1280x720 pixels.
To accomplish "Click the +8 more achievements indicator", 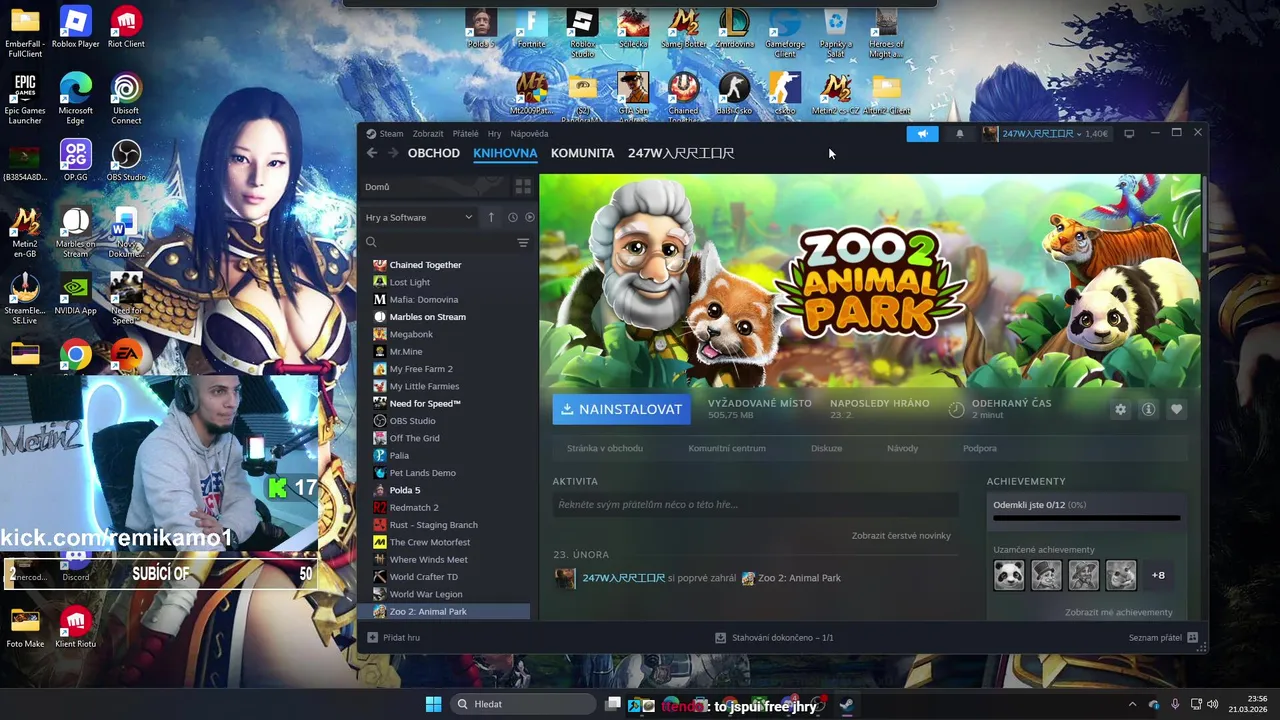I will [1158, 575].
